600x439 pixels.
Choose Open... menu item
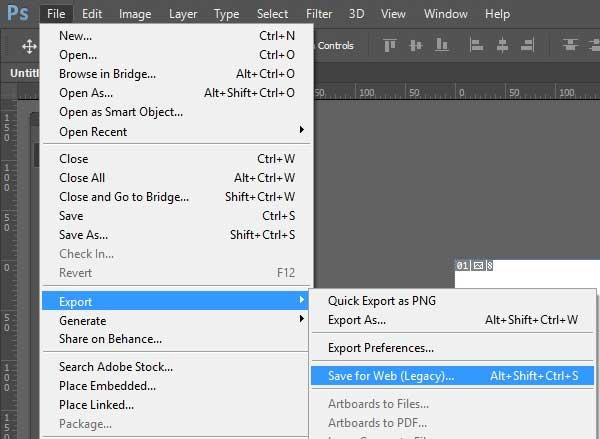click(177, 55)
